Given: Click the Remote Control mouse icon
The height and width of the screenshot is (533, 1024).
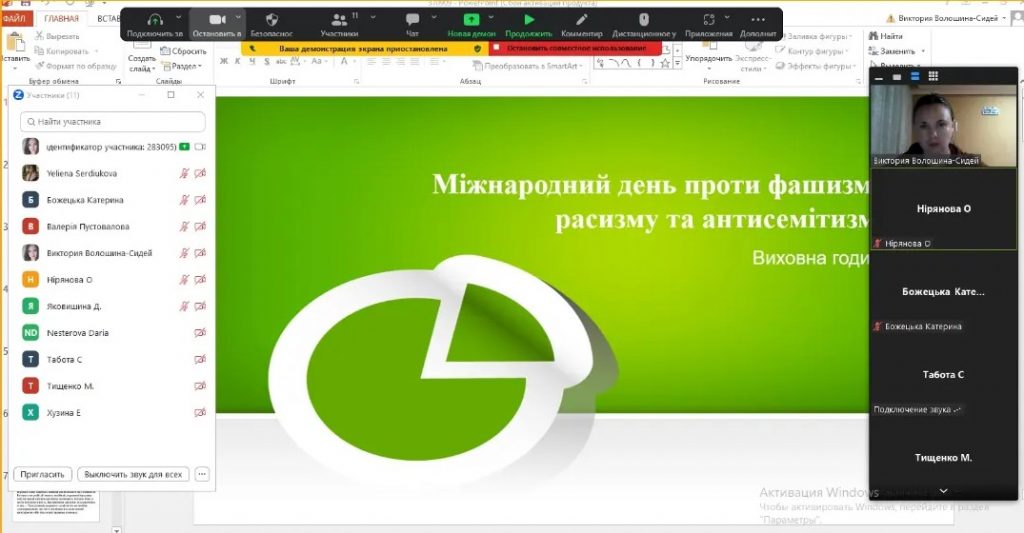Looking at the screenshot, I should click(643, 20).
